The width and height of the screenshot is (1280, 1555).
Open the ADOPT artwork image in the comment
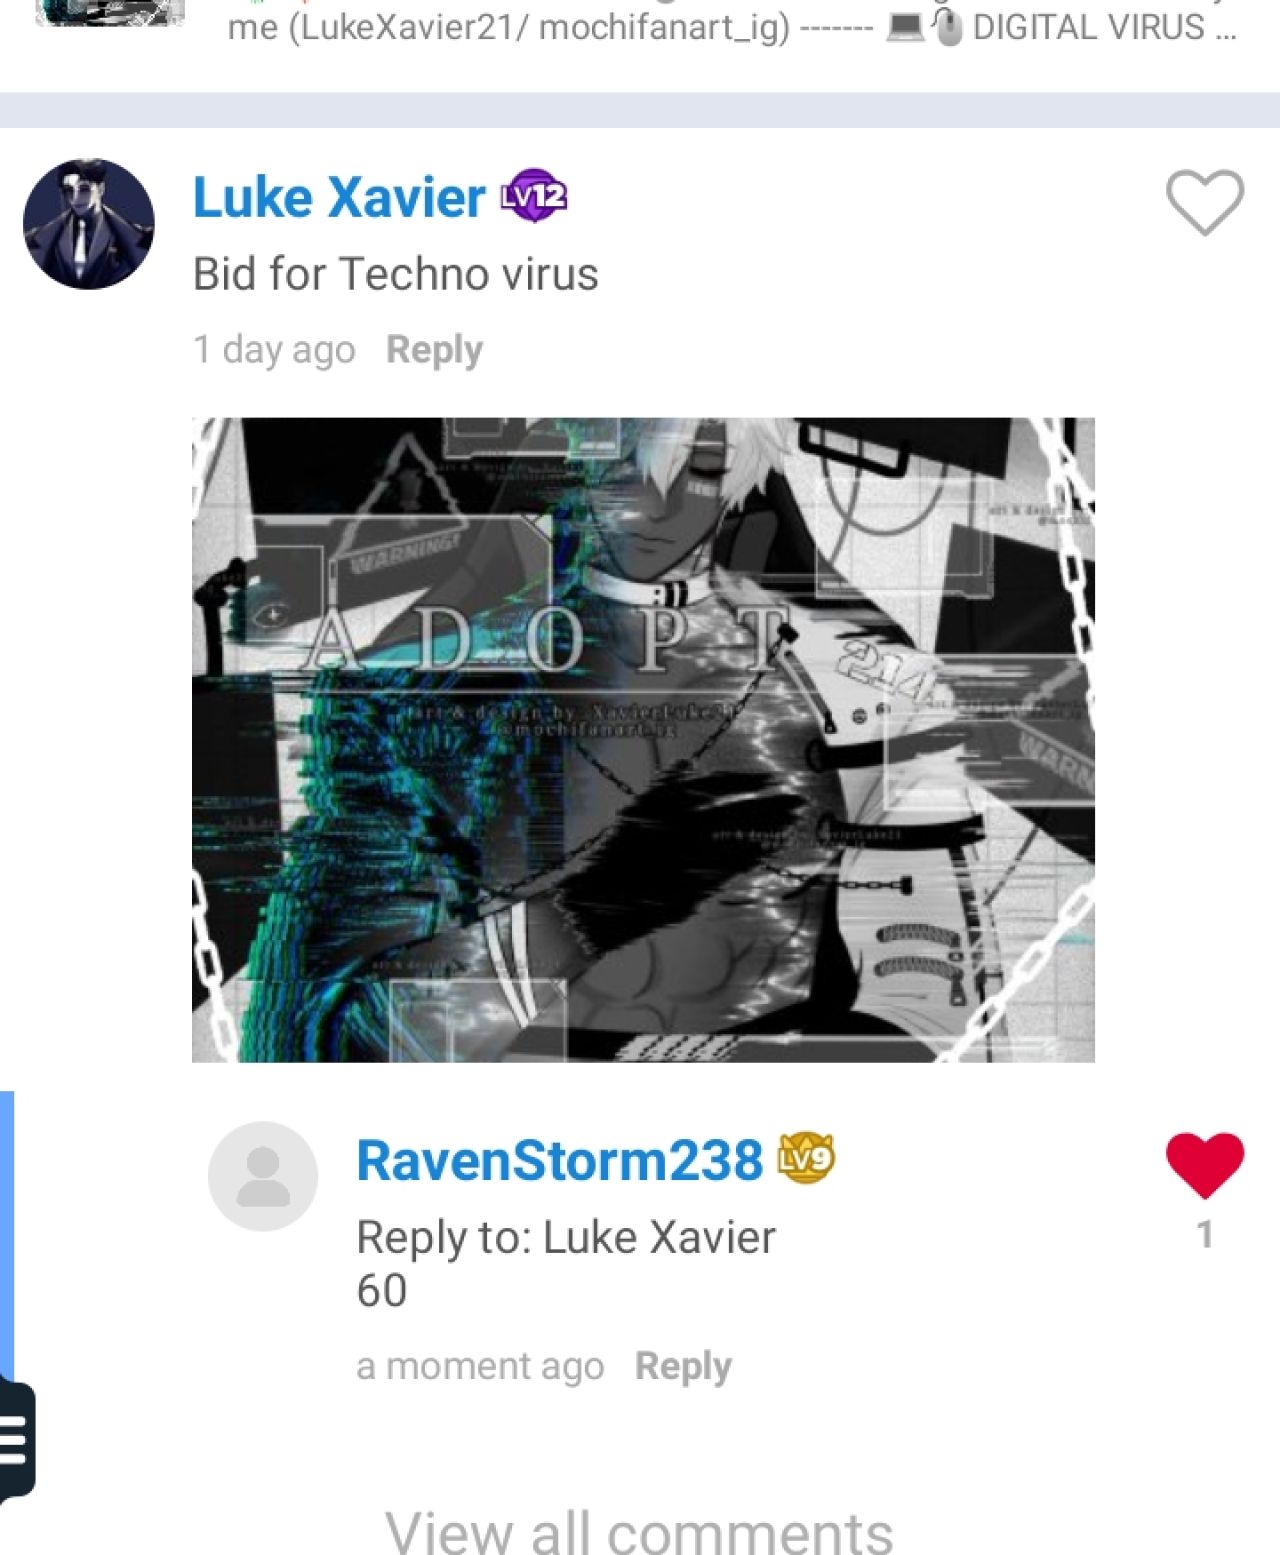pyautogui.click(x=643, y=740)
